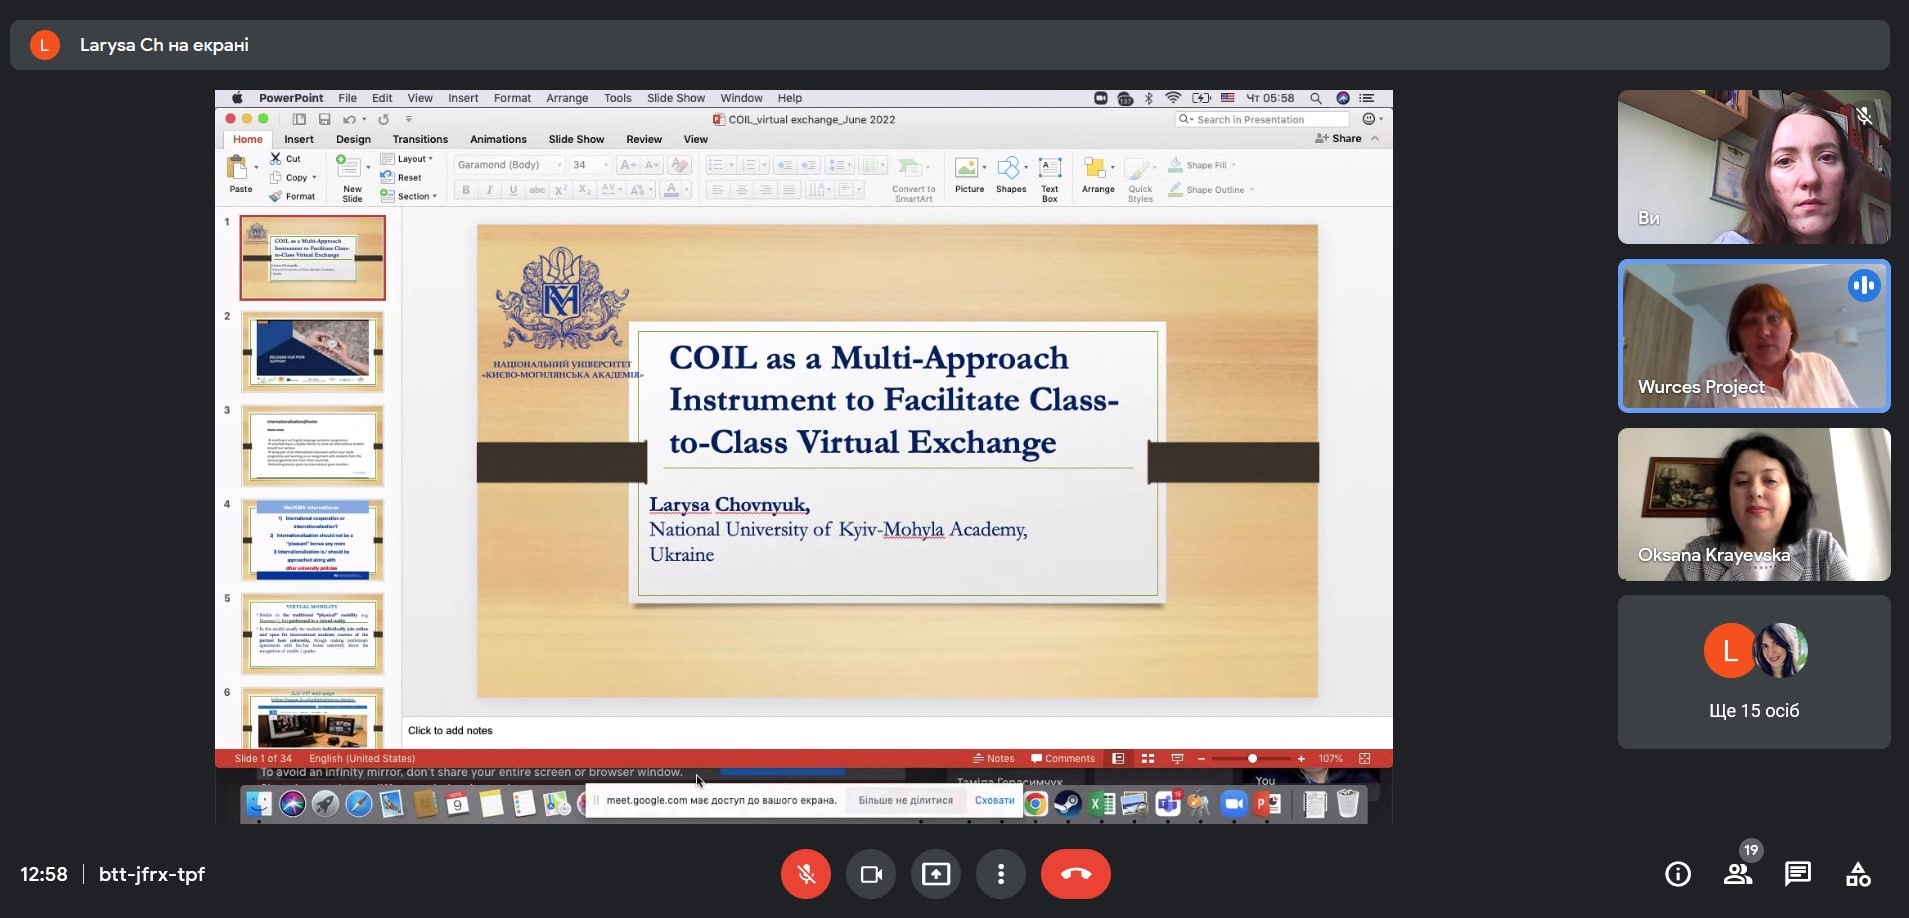Open the Slide Show menu in menu bar
1909x918 pixels.
(x=675, y=98)
